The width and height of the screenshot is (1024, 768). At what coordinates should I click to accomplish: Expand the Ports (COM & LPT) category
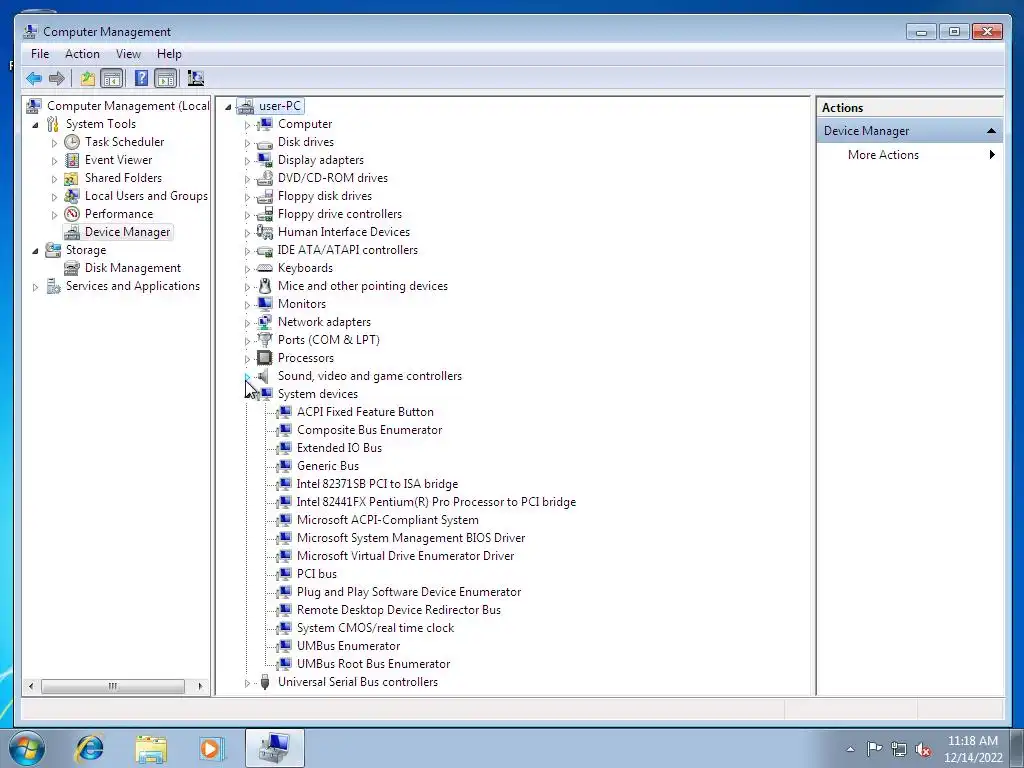(x=248, y=341)
